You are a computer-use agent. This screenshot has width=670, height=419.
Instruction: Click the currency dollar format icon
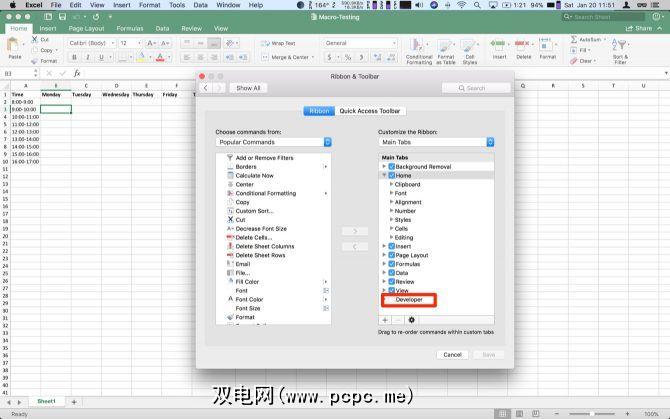click(x=329, y=57)
